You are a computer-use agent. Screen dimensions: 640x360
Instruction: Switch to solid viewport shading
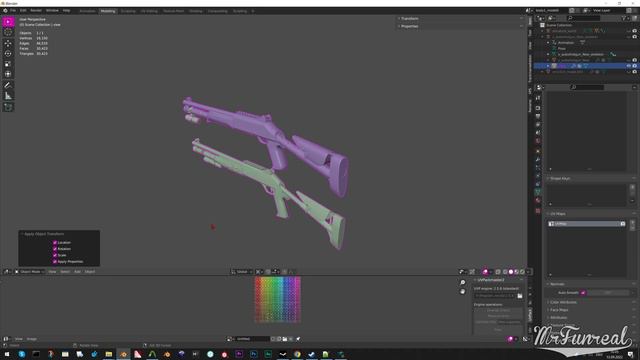click(x=511, y=272)
